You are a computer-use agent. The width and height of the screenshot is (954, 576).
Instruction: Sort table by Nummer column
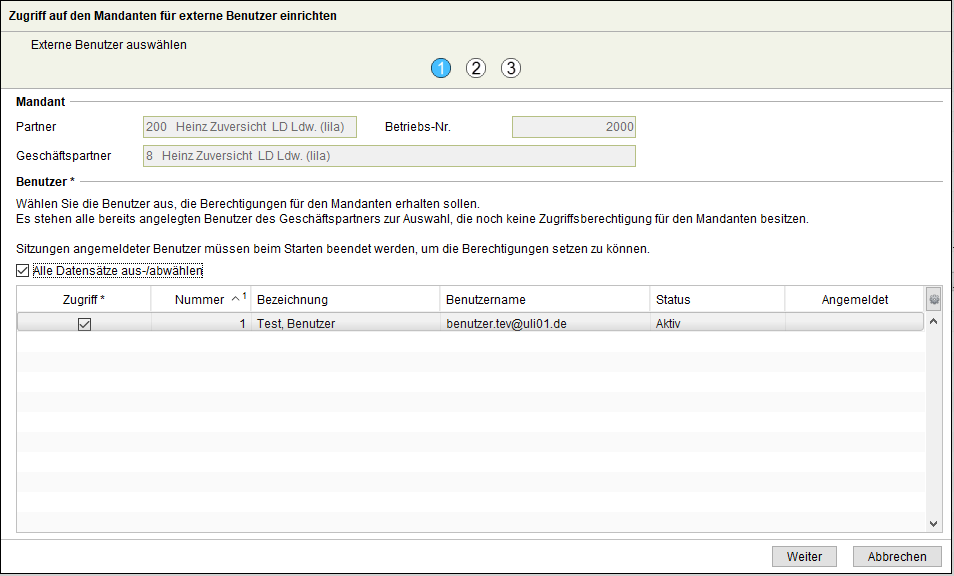[199, 300]
